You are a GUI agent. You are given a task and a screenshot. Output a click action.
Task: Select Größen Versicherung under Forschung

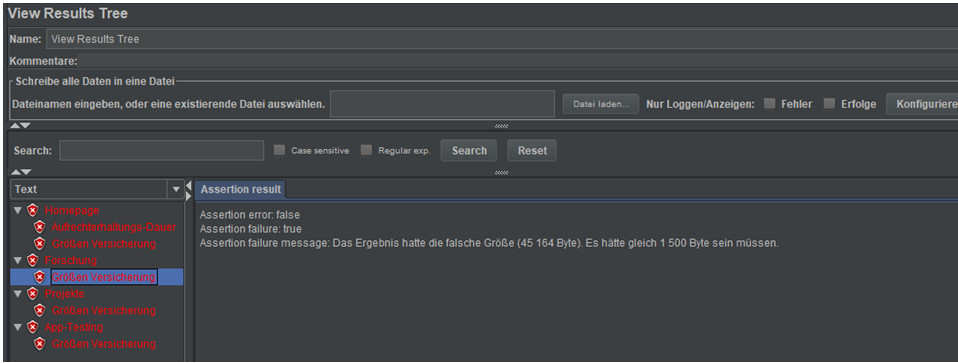point(104,277)
